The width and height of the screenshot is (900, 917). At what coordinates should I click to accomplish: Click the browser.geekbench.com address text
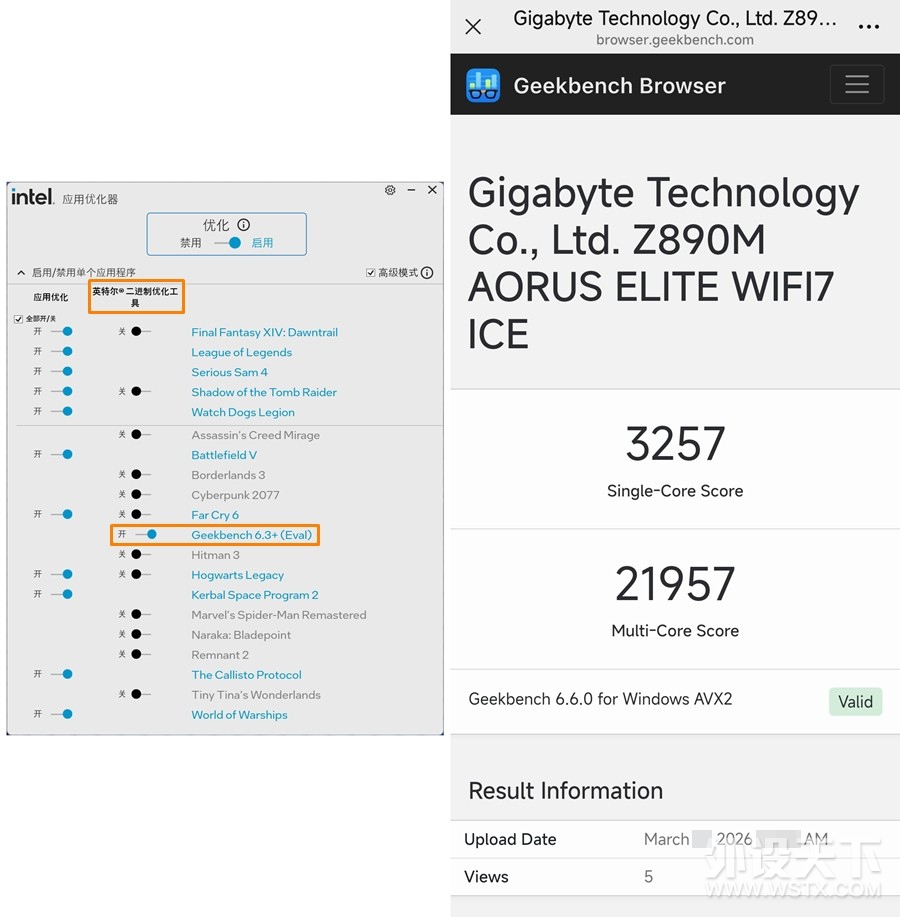coord(674,40)
